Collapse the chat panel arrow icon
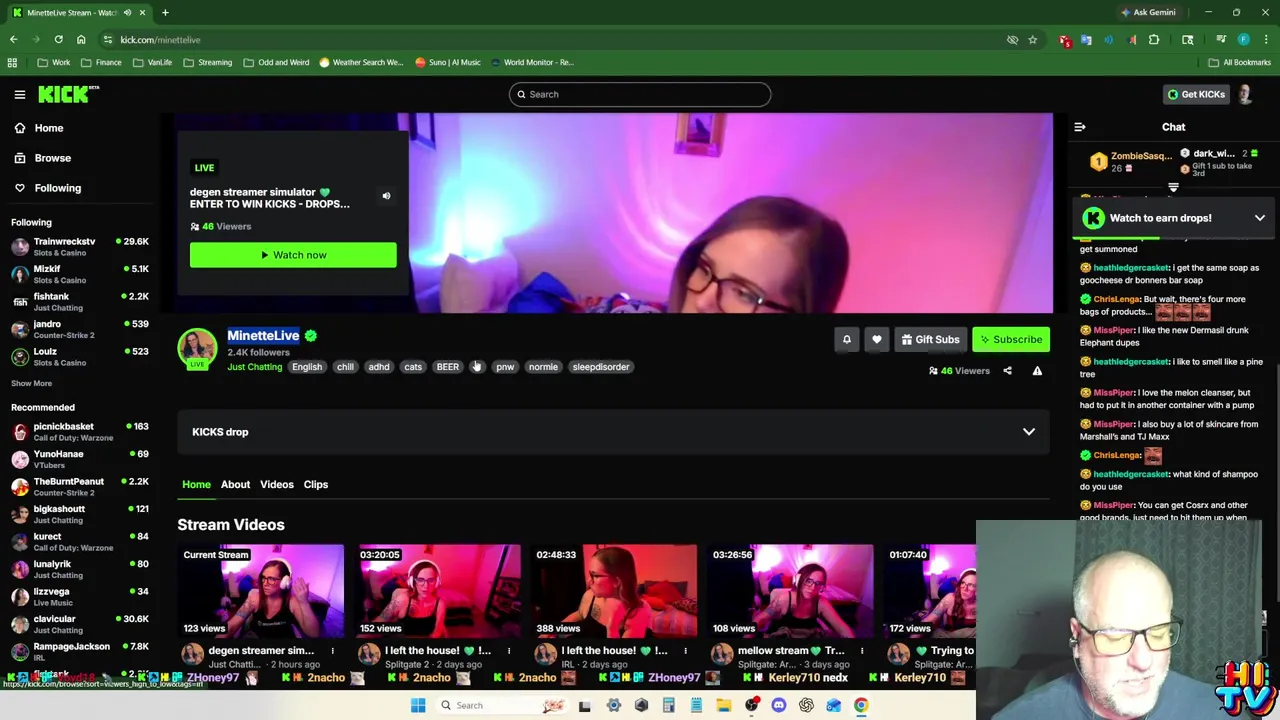 point(1079,127)
